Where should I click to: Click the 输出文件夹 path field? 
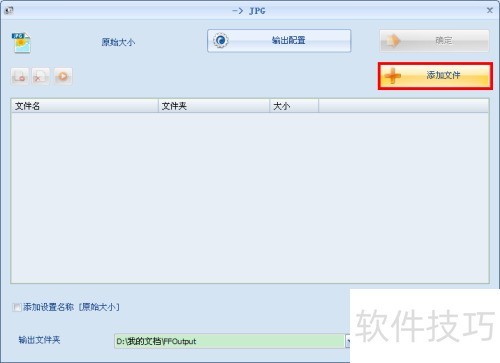pyautogui.click(x=229, y=341)
